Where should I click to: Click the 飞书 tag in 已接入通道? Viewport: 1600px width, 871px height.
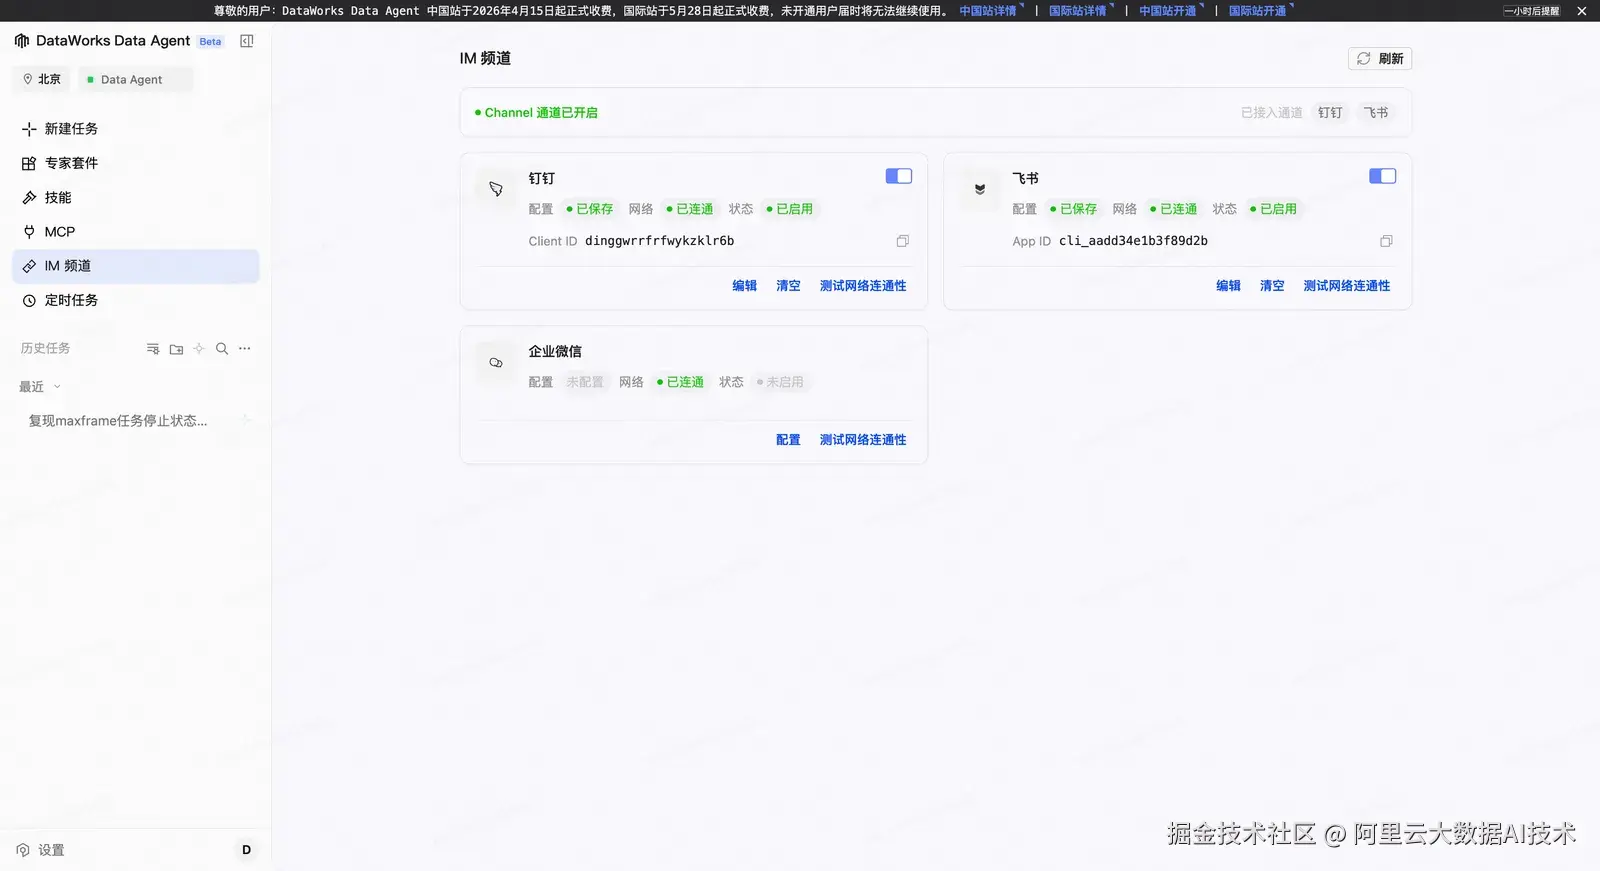click(1377, 113)
